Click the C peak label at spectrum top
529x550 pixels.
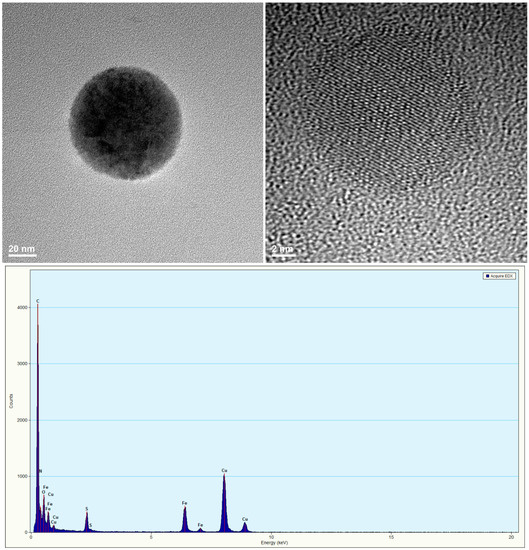click(38, 301)
